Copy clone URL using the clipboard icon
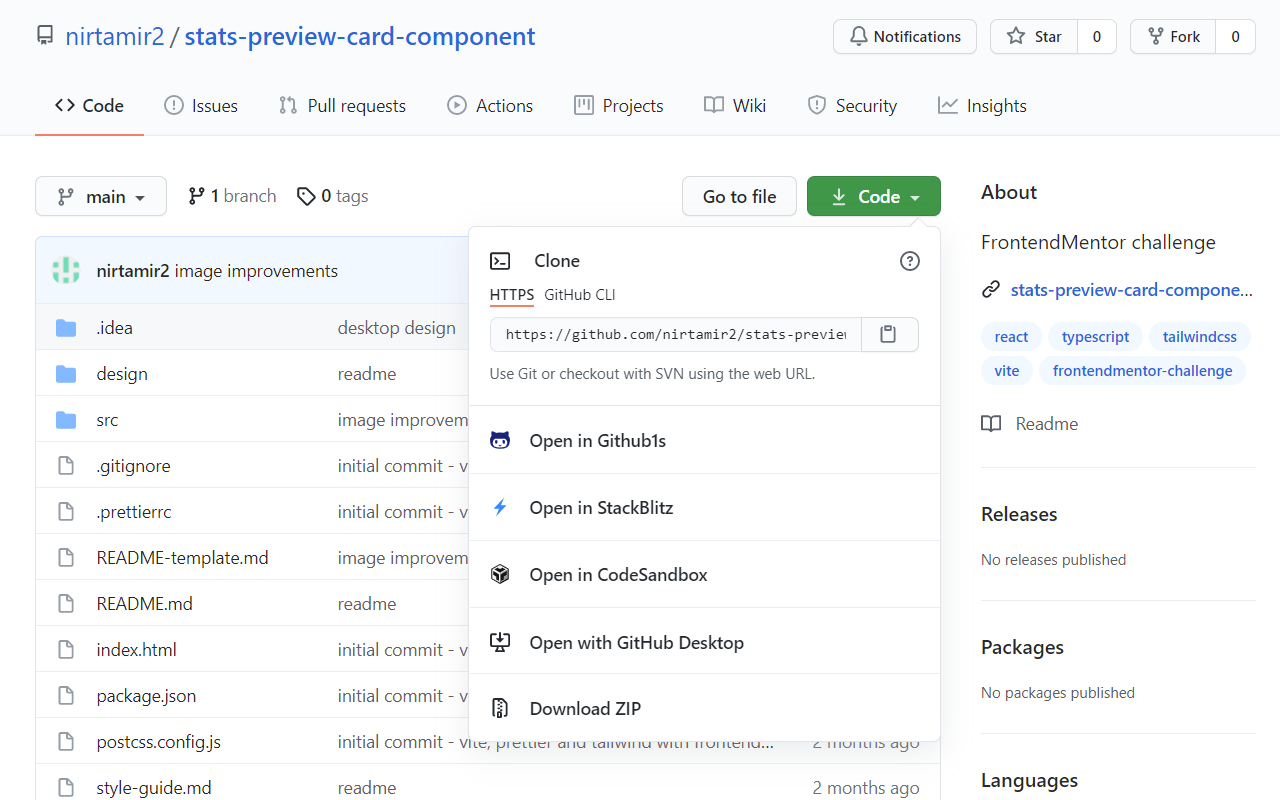1280x800 pixels. coord(889,335)
